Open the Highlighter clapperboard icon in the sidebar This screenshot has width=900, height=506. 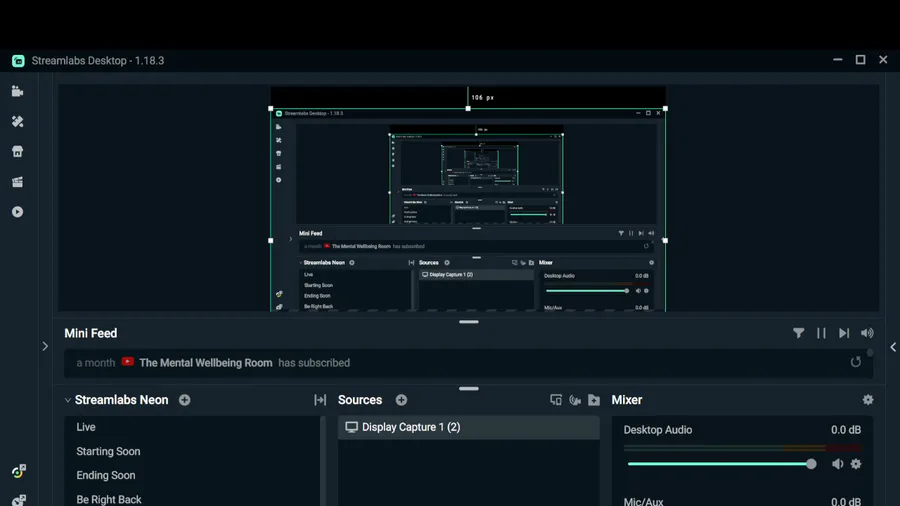click(x=17, y=182)
